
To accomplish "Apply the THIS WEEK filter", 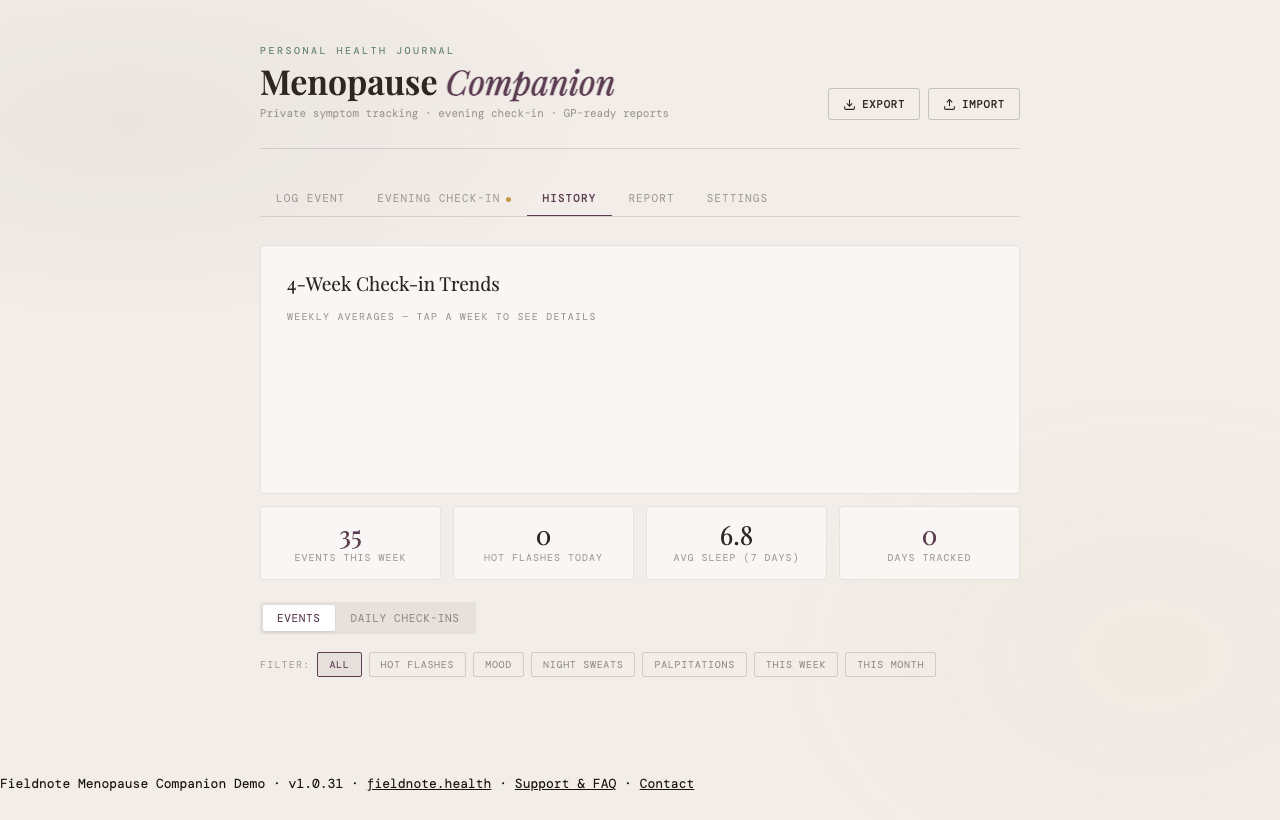I will tap(796, 663).
